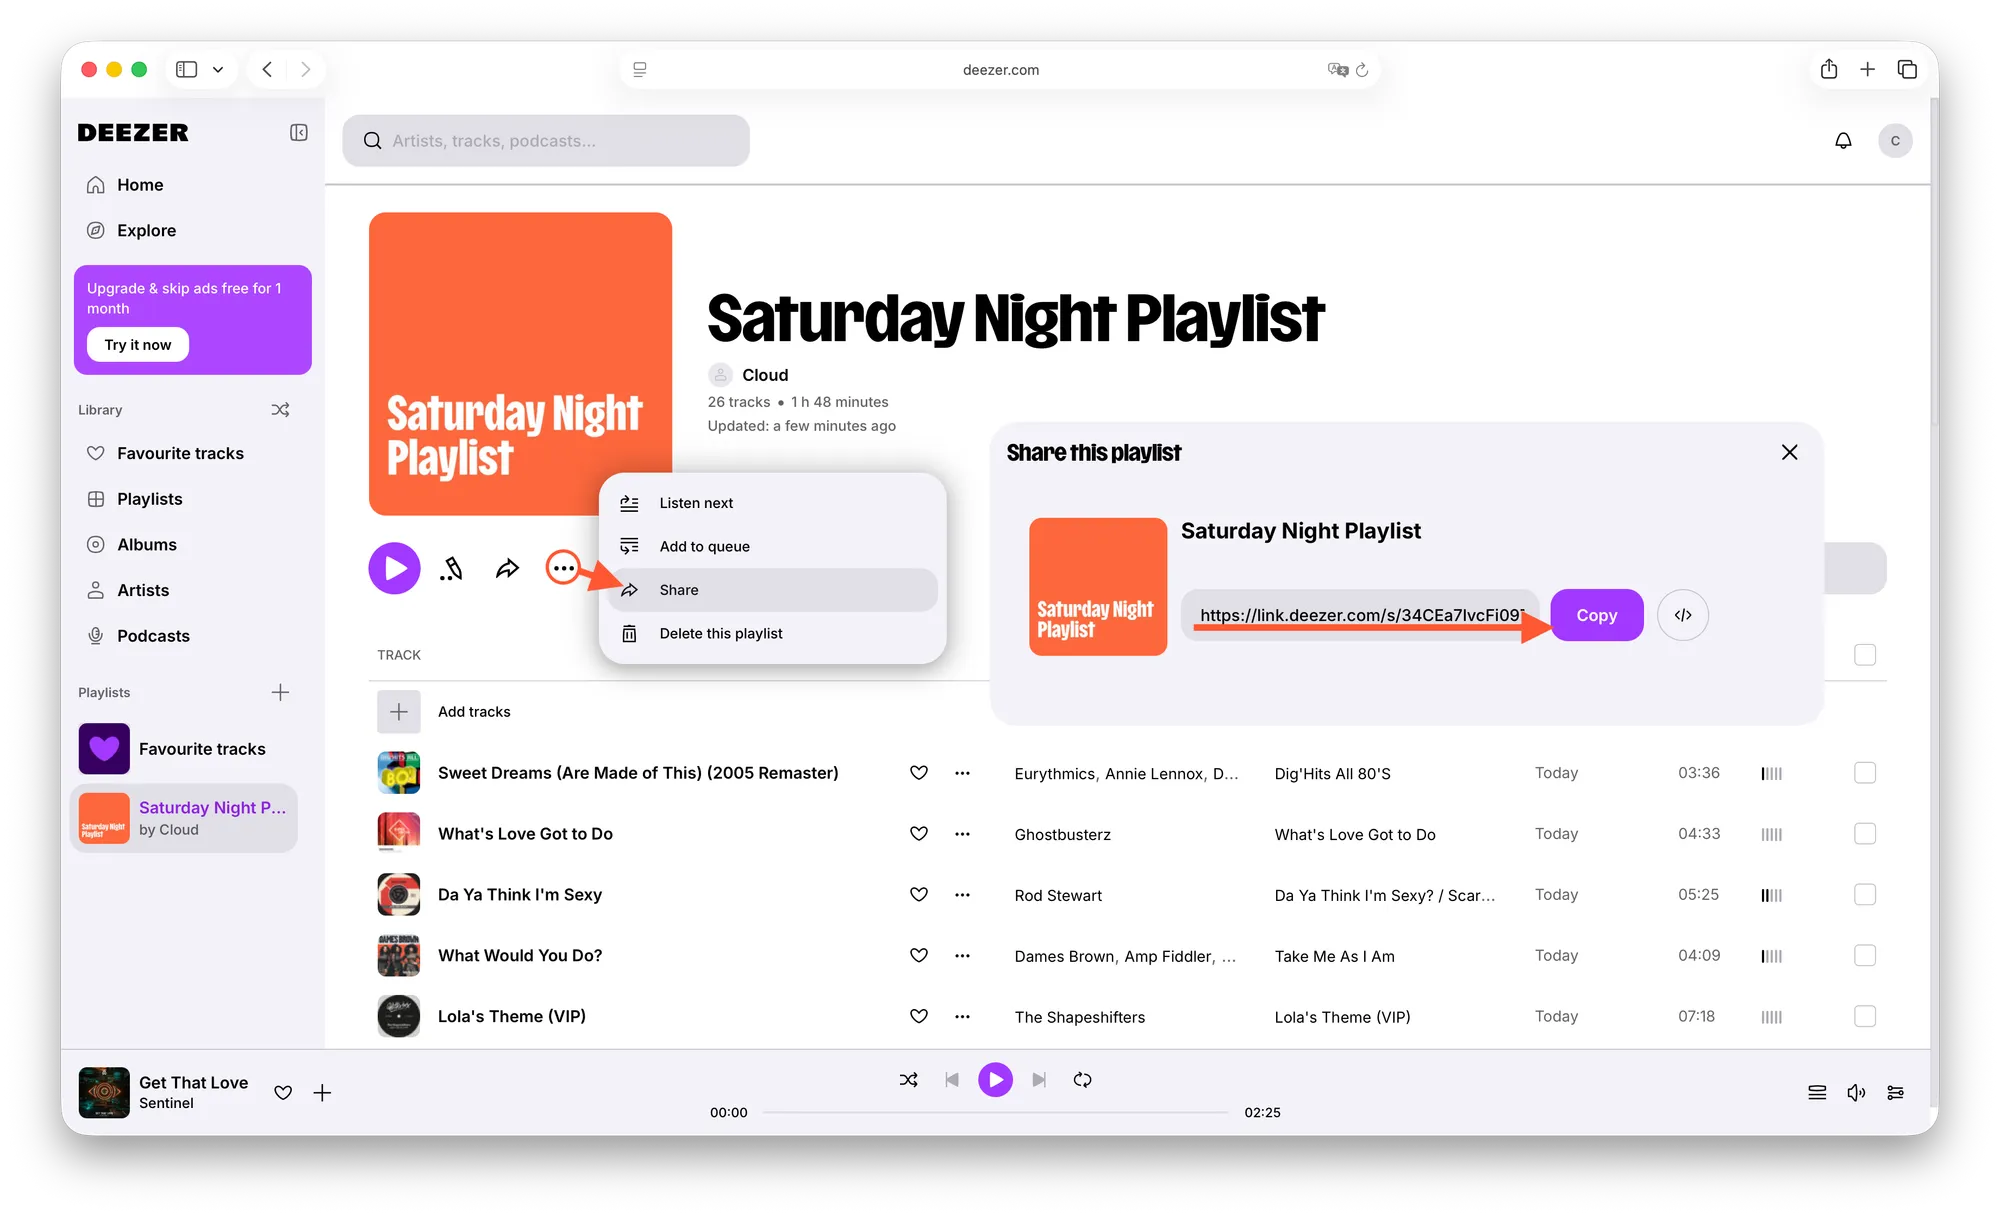This screenshot has width=2000, height=1216.
Task: Click Add tracks plus button
Action: click(398, 712)
